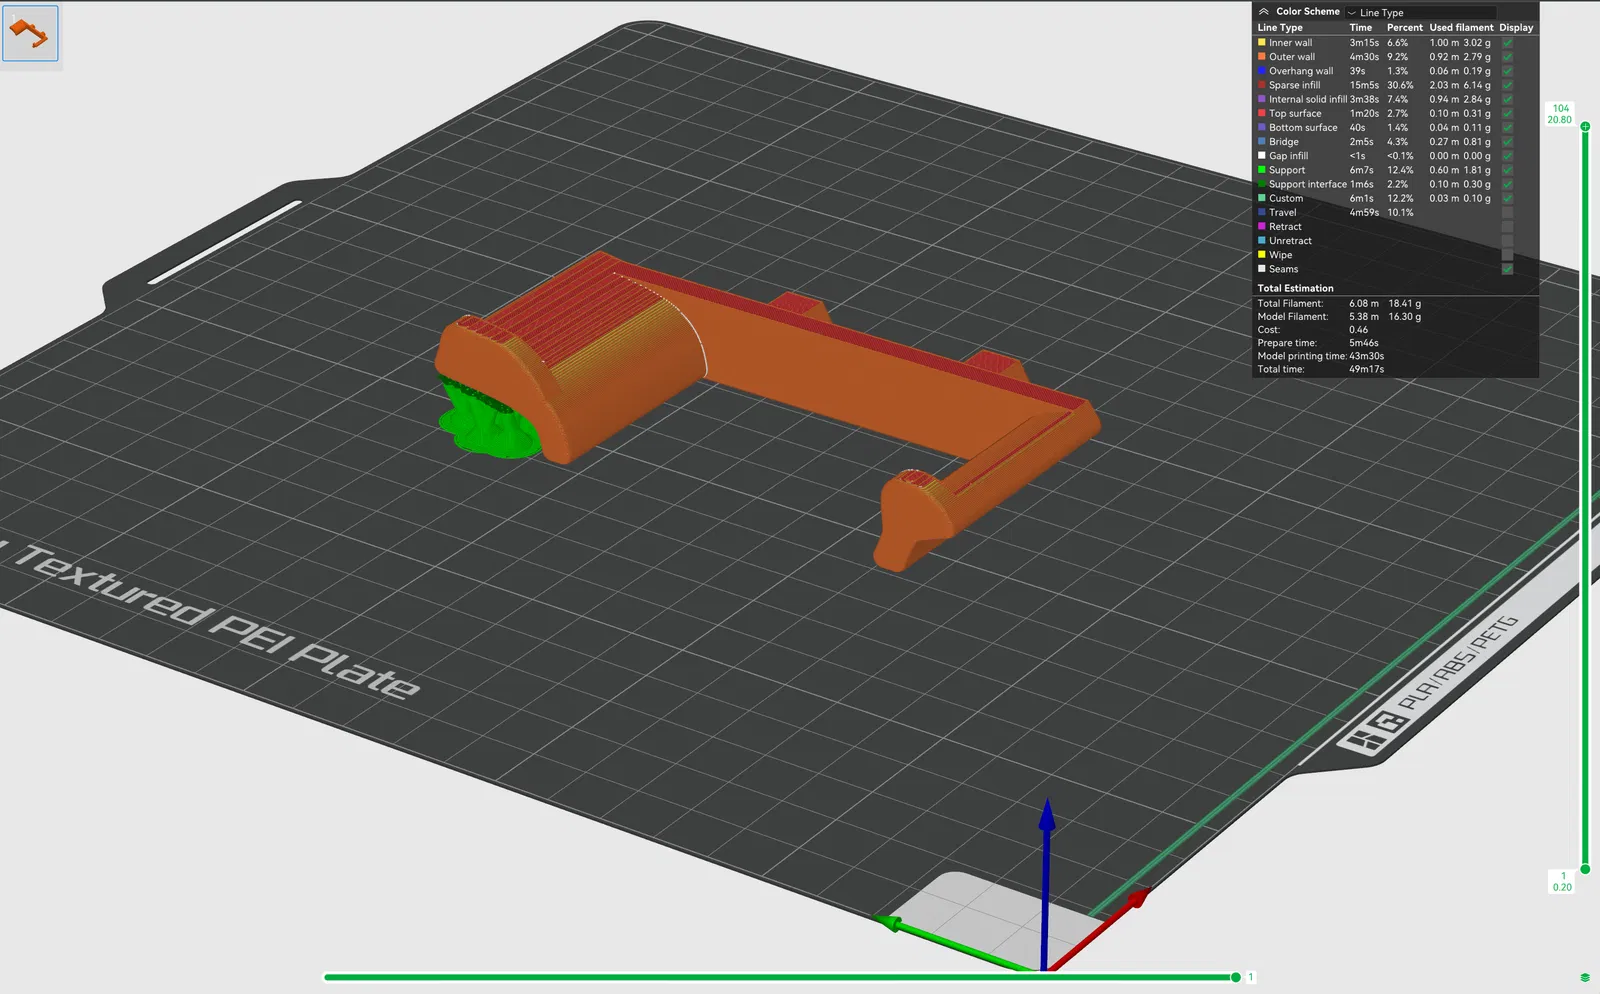
Task: Click the Bottom surface color swatch
Action: (x=1262, y=127)
